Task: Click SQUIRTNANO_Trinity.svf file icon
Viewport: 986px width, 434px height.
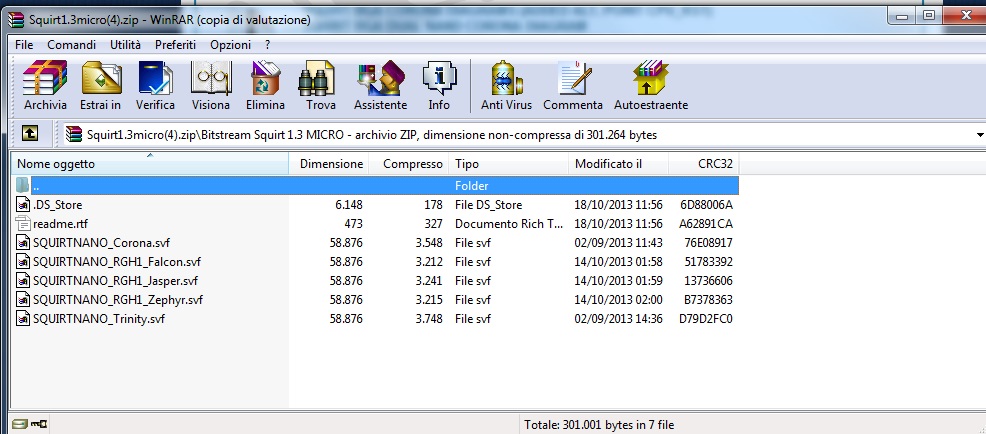Action: [x=23, y=319]
